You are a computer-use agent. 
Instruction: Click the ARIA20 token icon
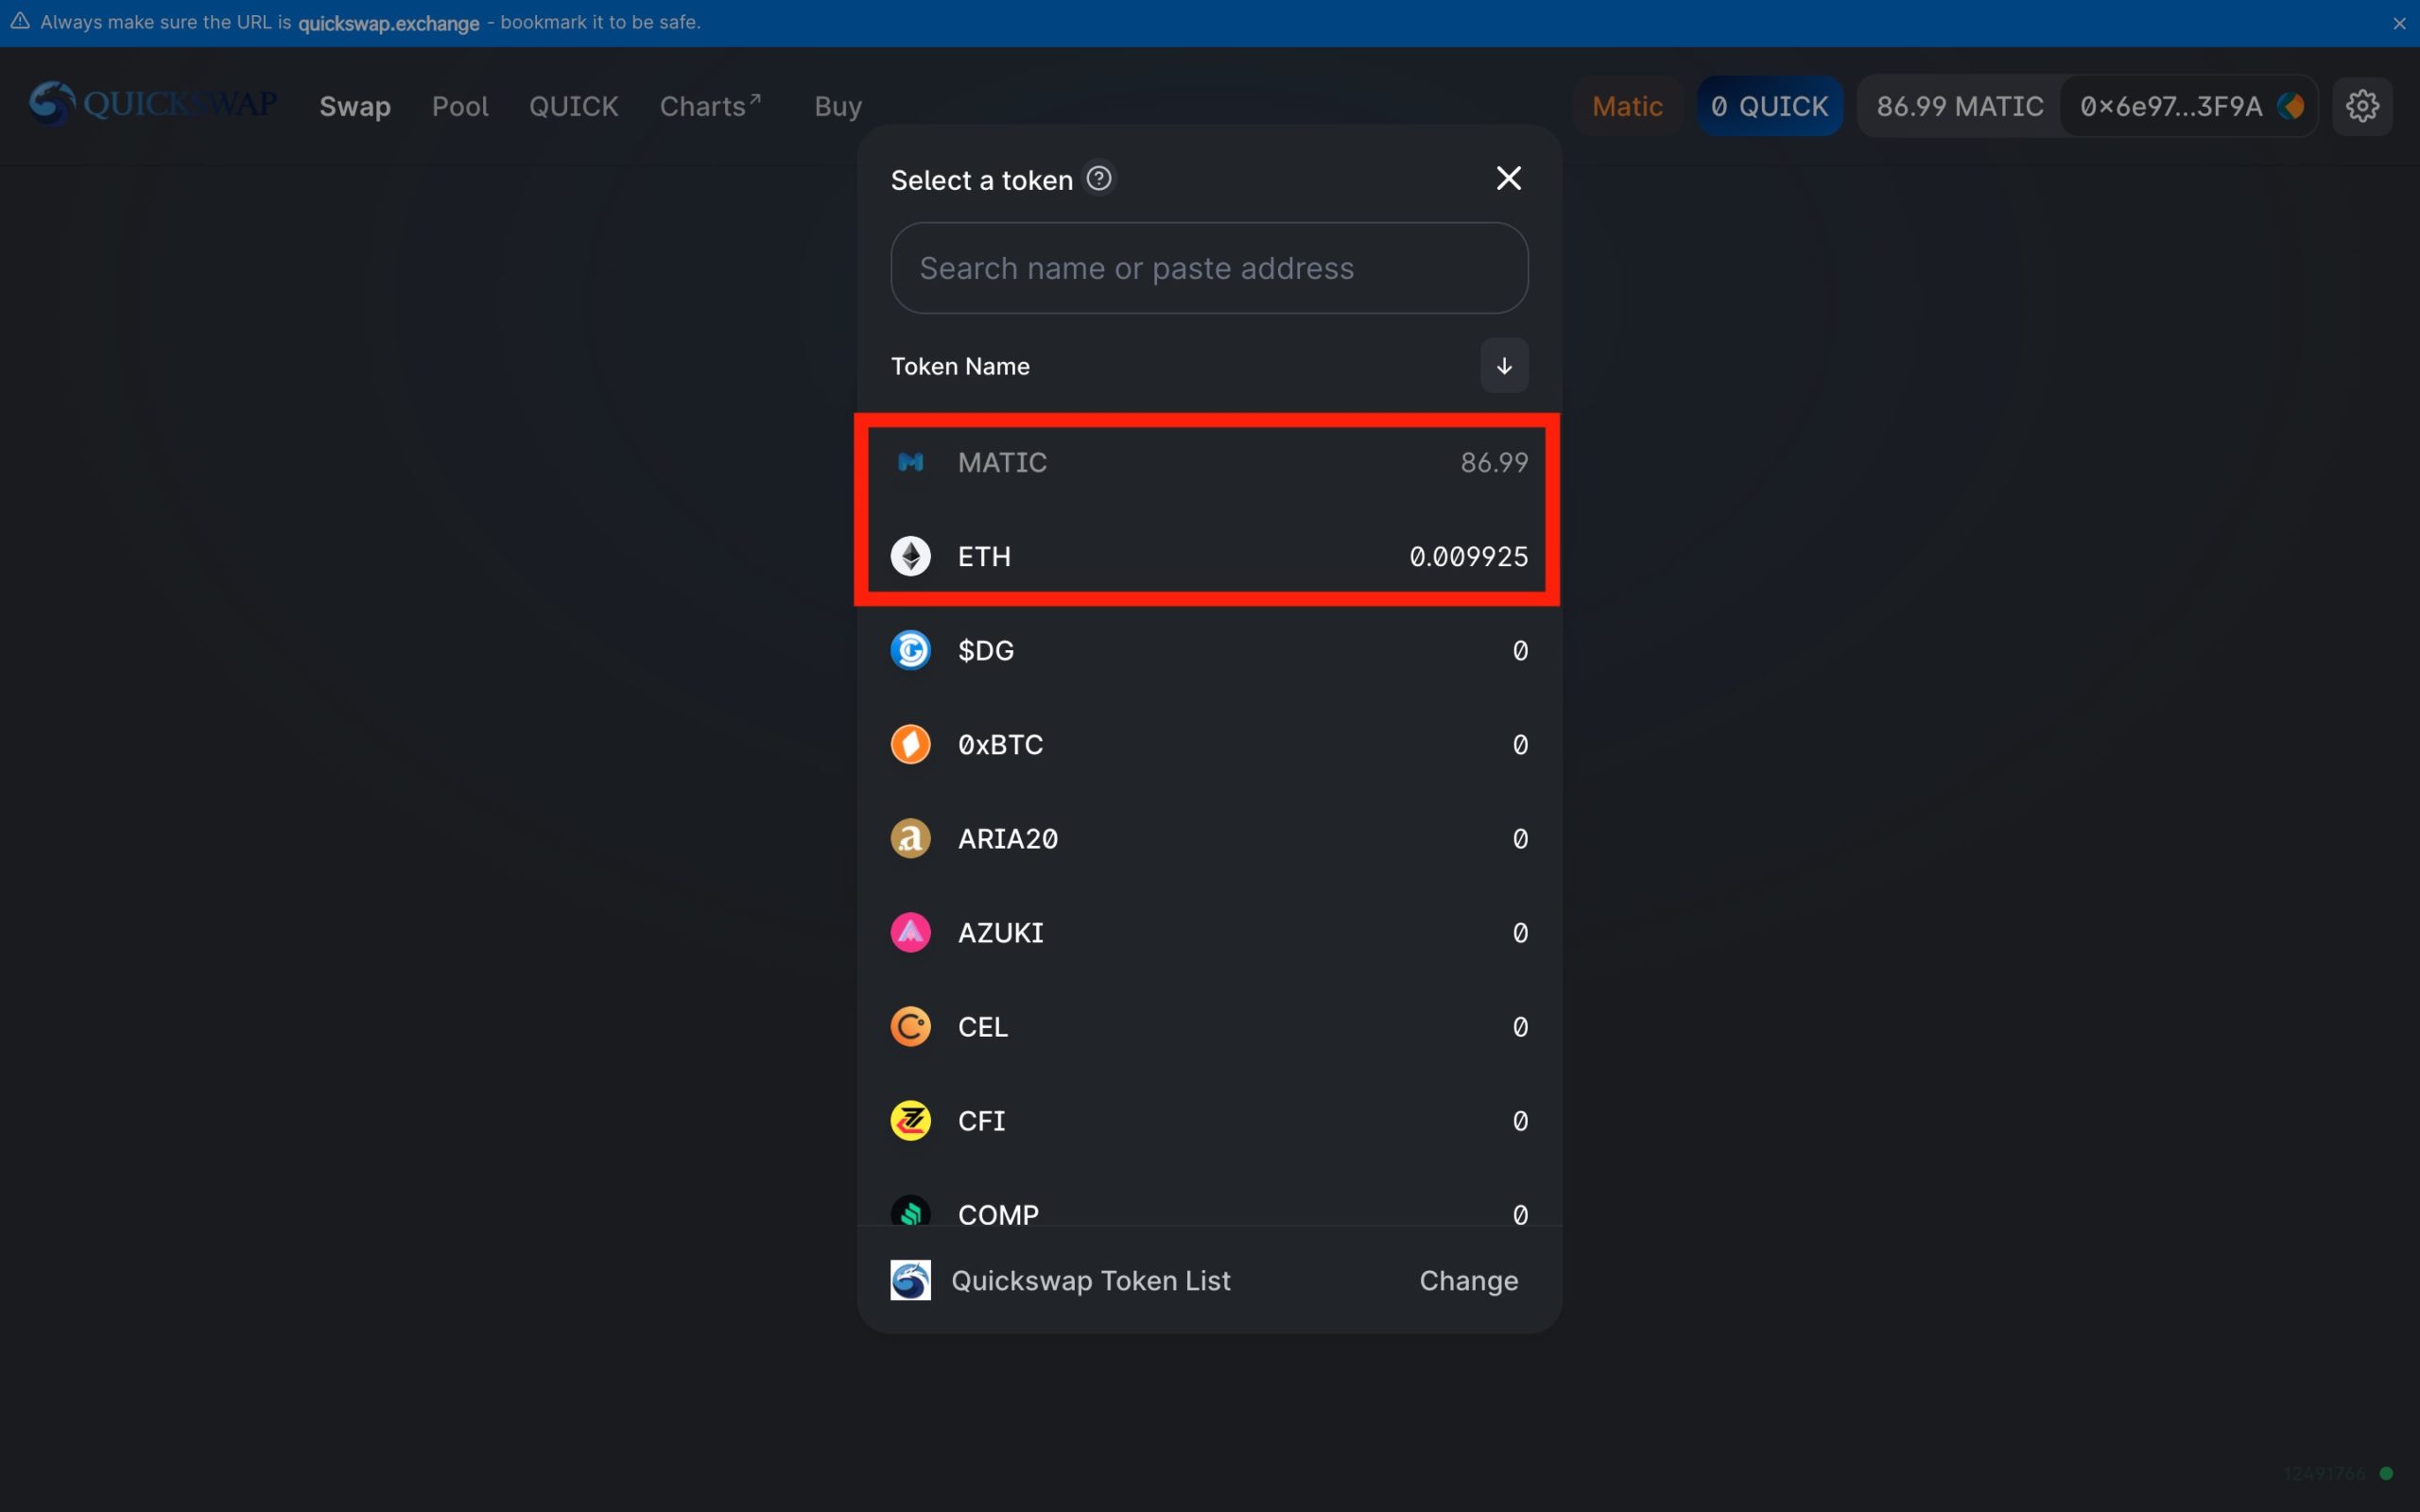click(x=910, y=838)
